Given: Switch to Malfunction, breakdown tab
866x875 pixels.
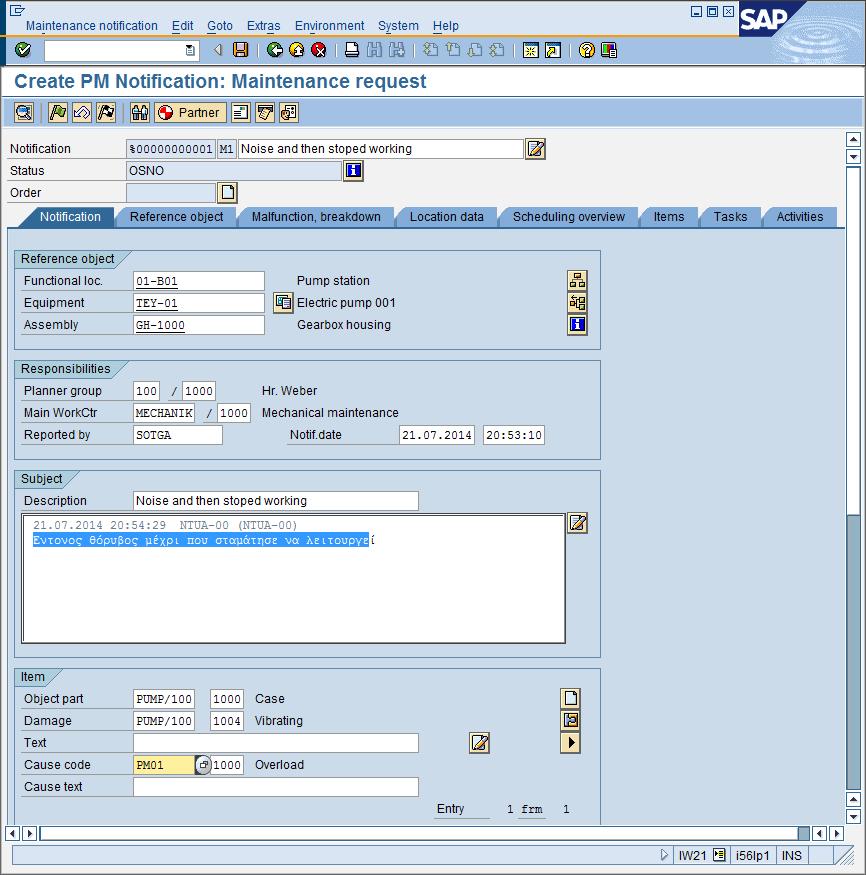Looking at the screenshot, I should [316, 217].
